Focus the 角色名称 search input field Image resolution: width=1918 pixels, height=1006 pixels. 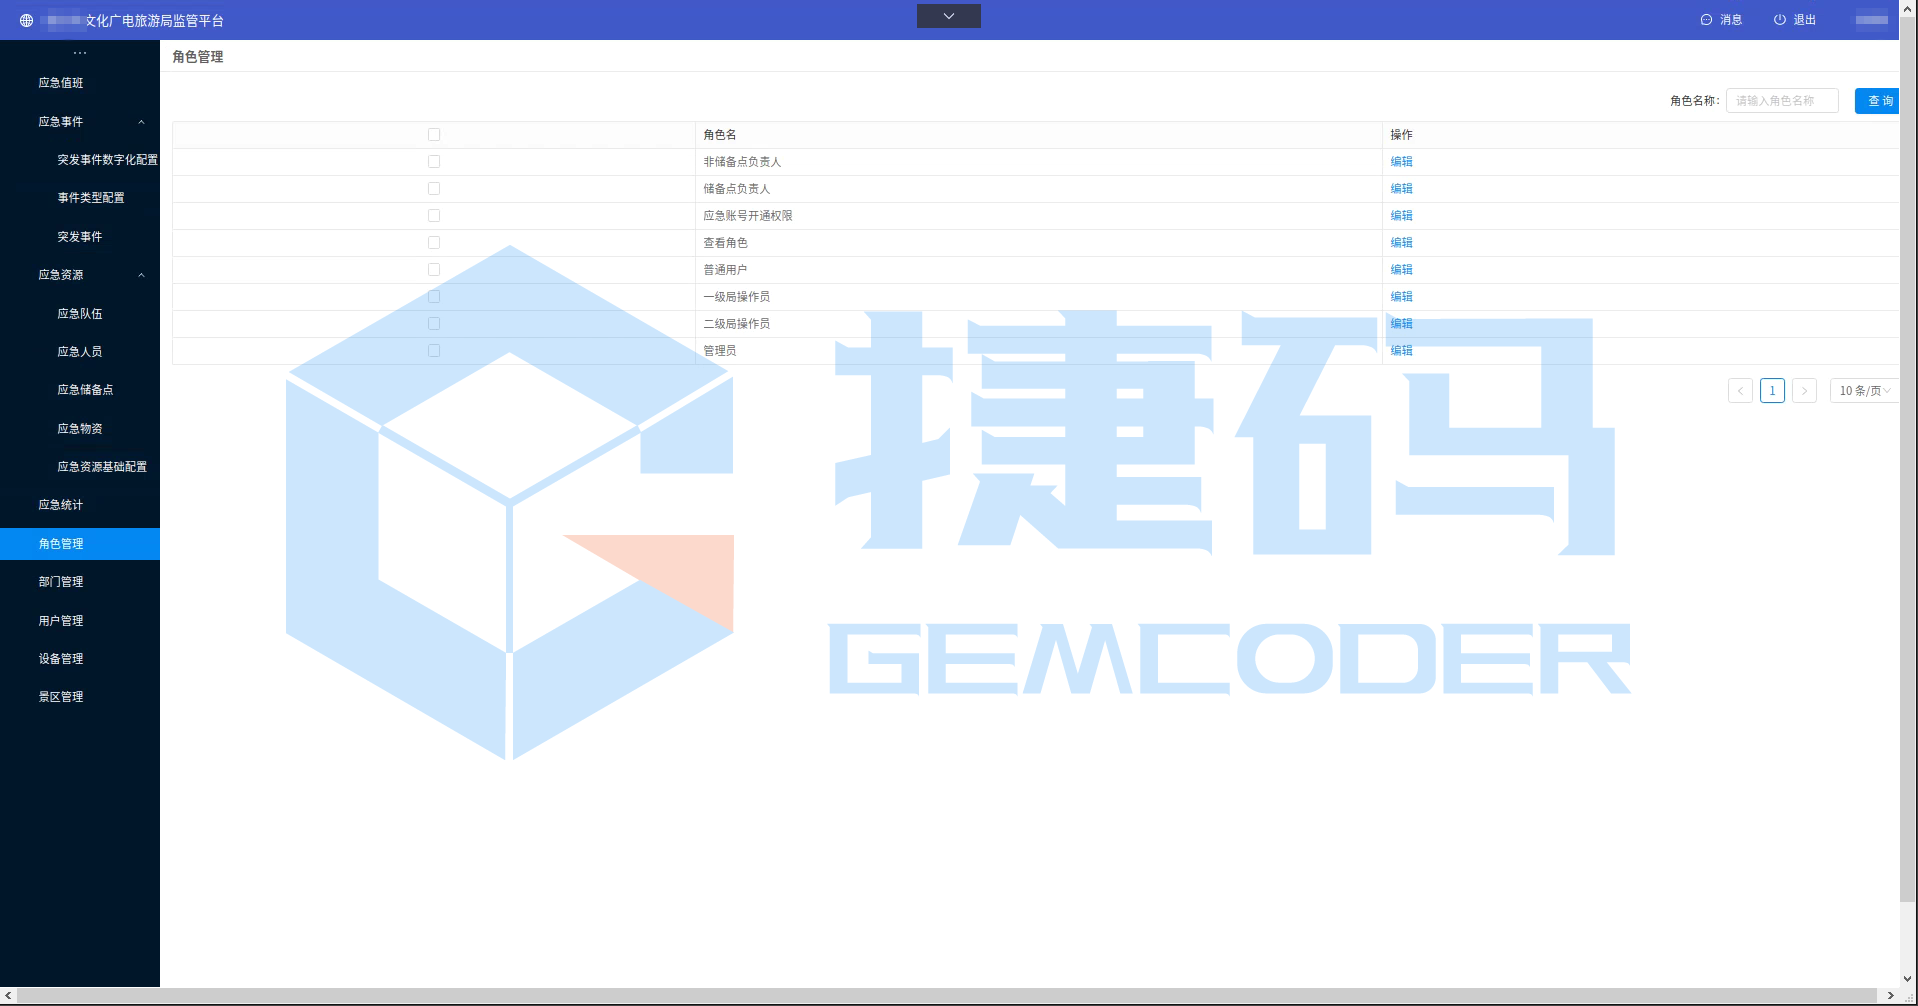pos(1781,101)
